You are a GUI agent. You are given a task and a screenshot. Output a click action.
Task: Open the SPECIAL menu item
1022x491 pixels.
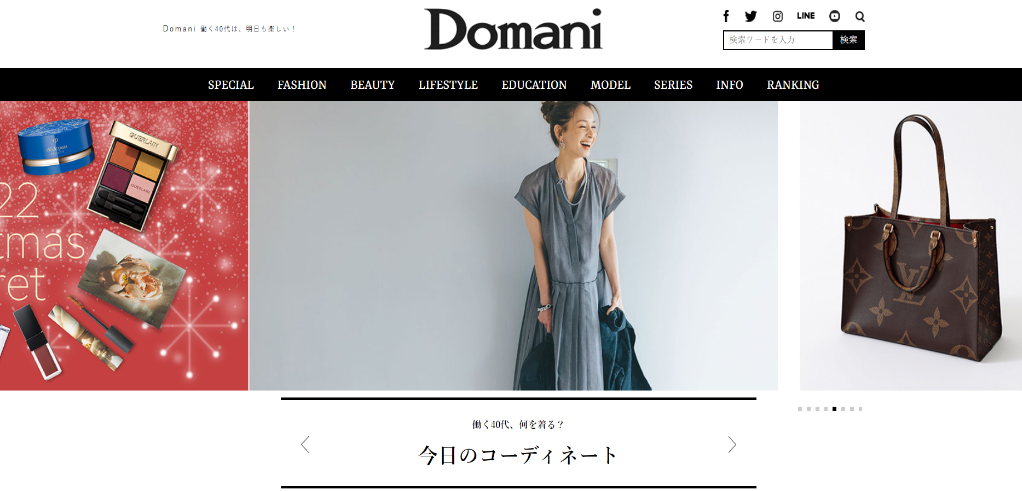(x=231, y=85)
